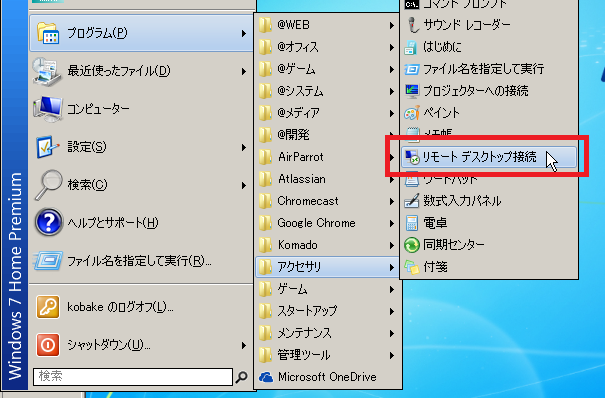This screenshot has width=605, height=398.
Task: Click the プログラム folder icon
Action: pyautogui.click(x=48, y=33)
